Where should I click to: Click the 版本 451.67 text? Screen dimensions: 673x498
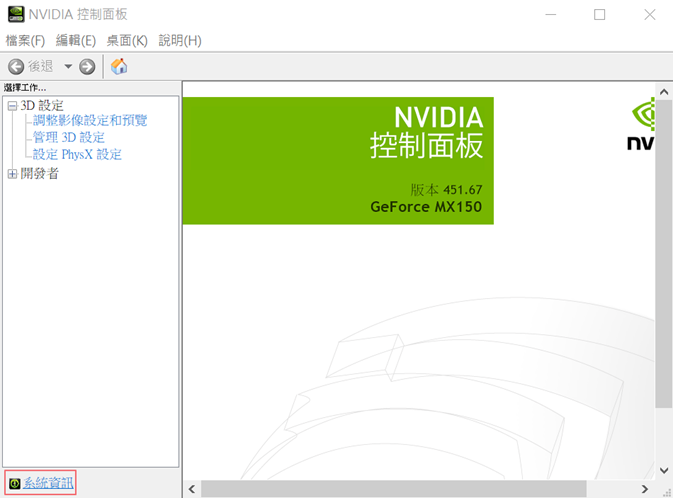tap(446, 190)
